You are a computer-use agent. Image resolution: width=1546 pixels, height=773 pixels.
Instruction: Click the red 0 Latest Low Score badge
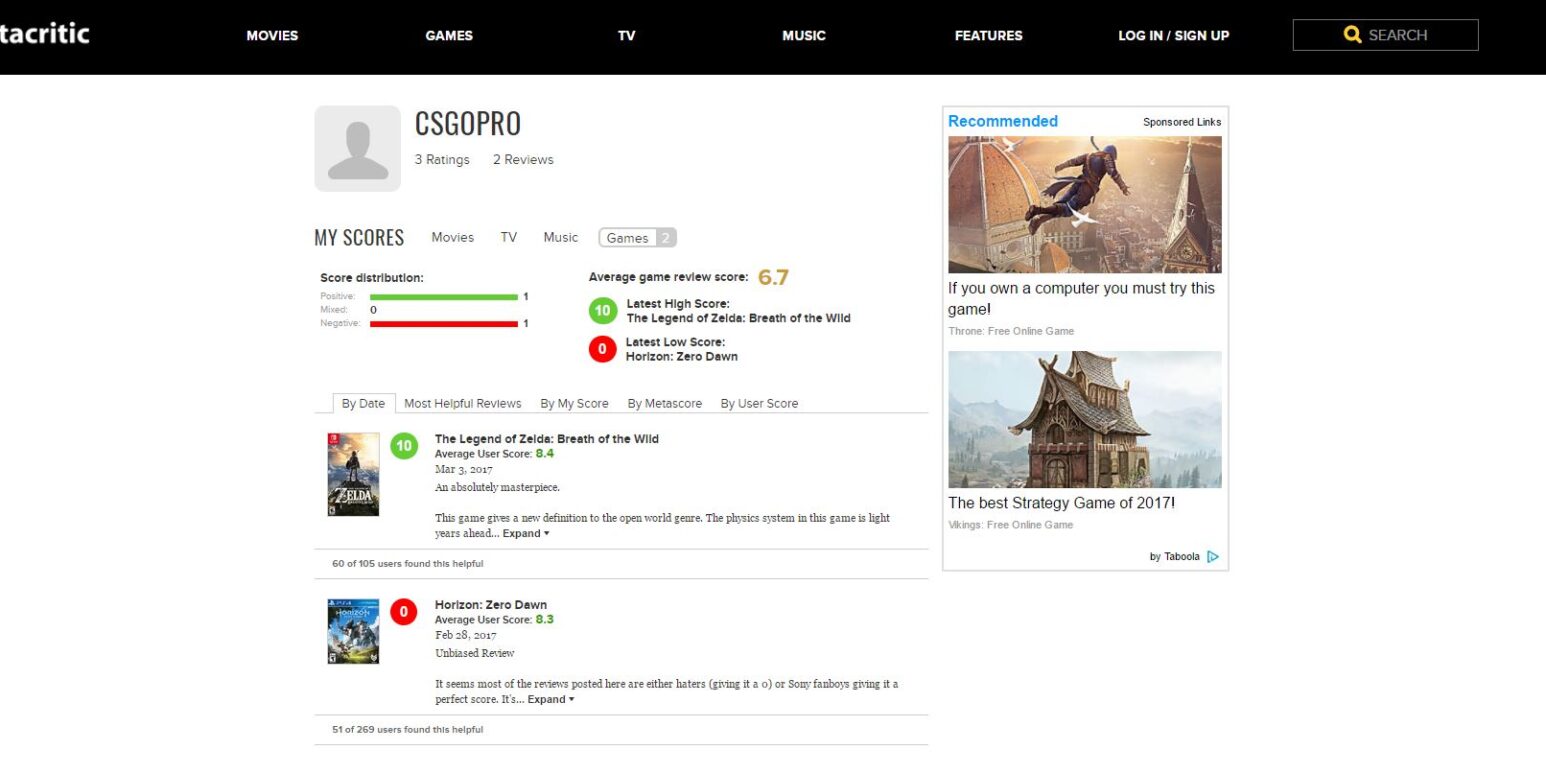[x=603, y=350]
